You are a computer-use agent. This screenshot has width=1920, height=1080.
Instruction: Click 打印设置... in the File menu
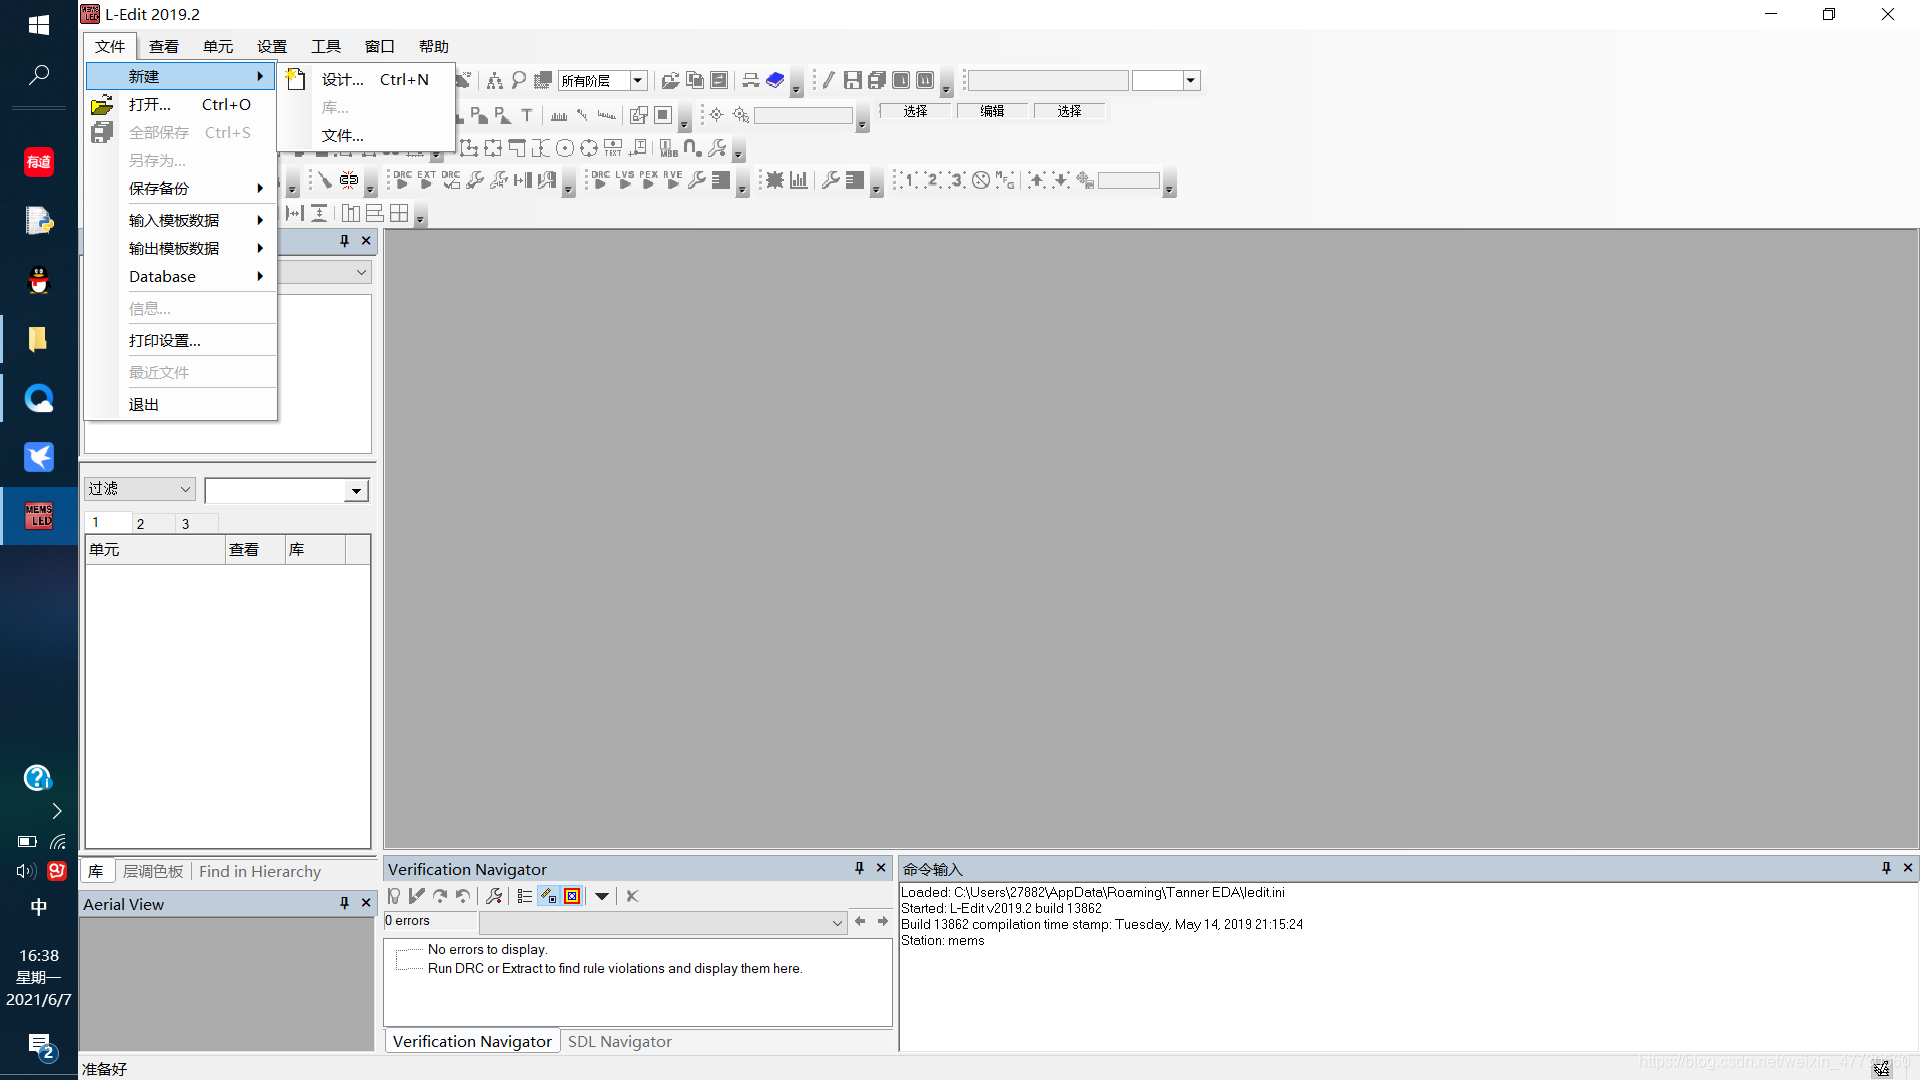(x=165, y=340)
